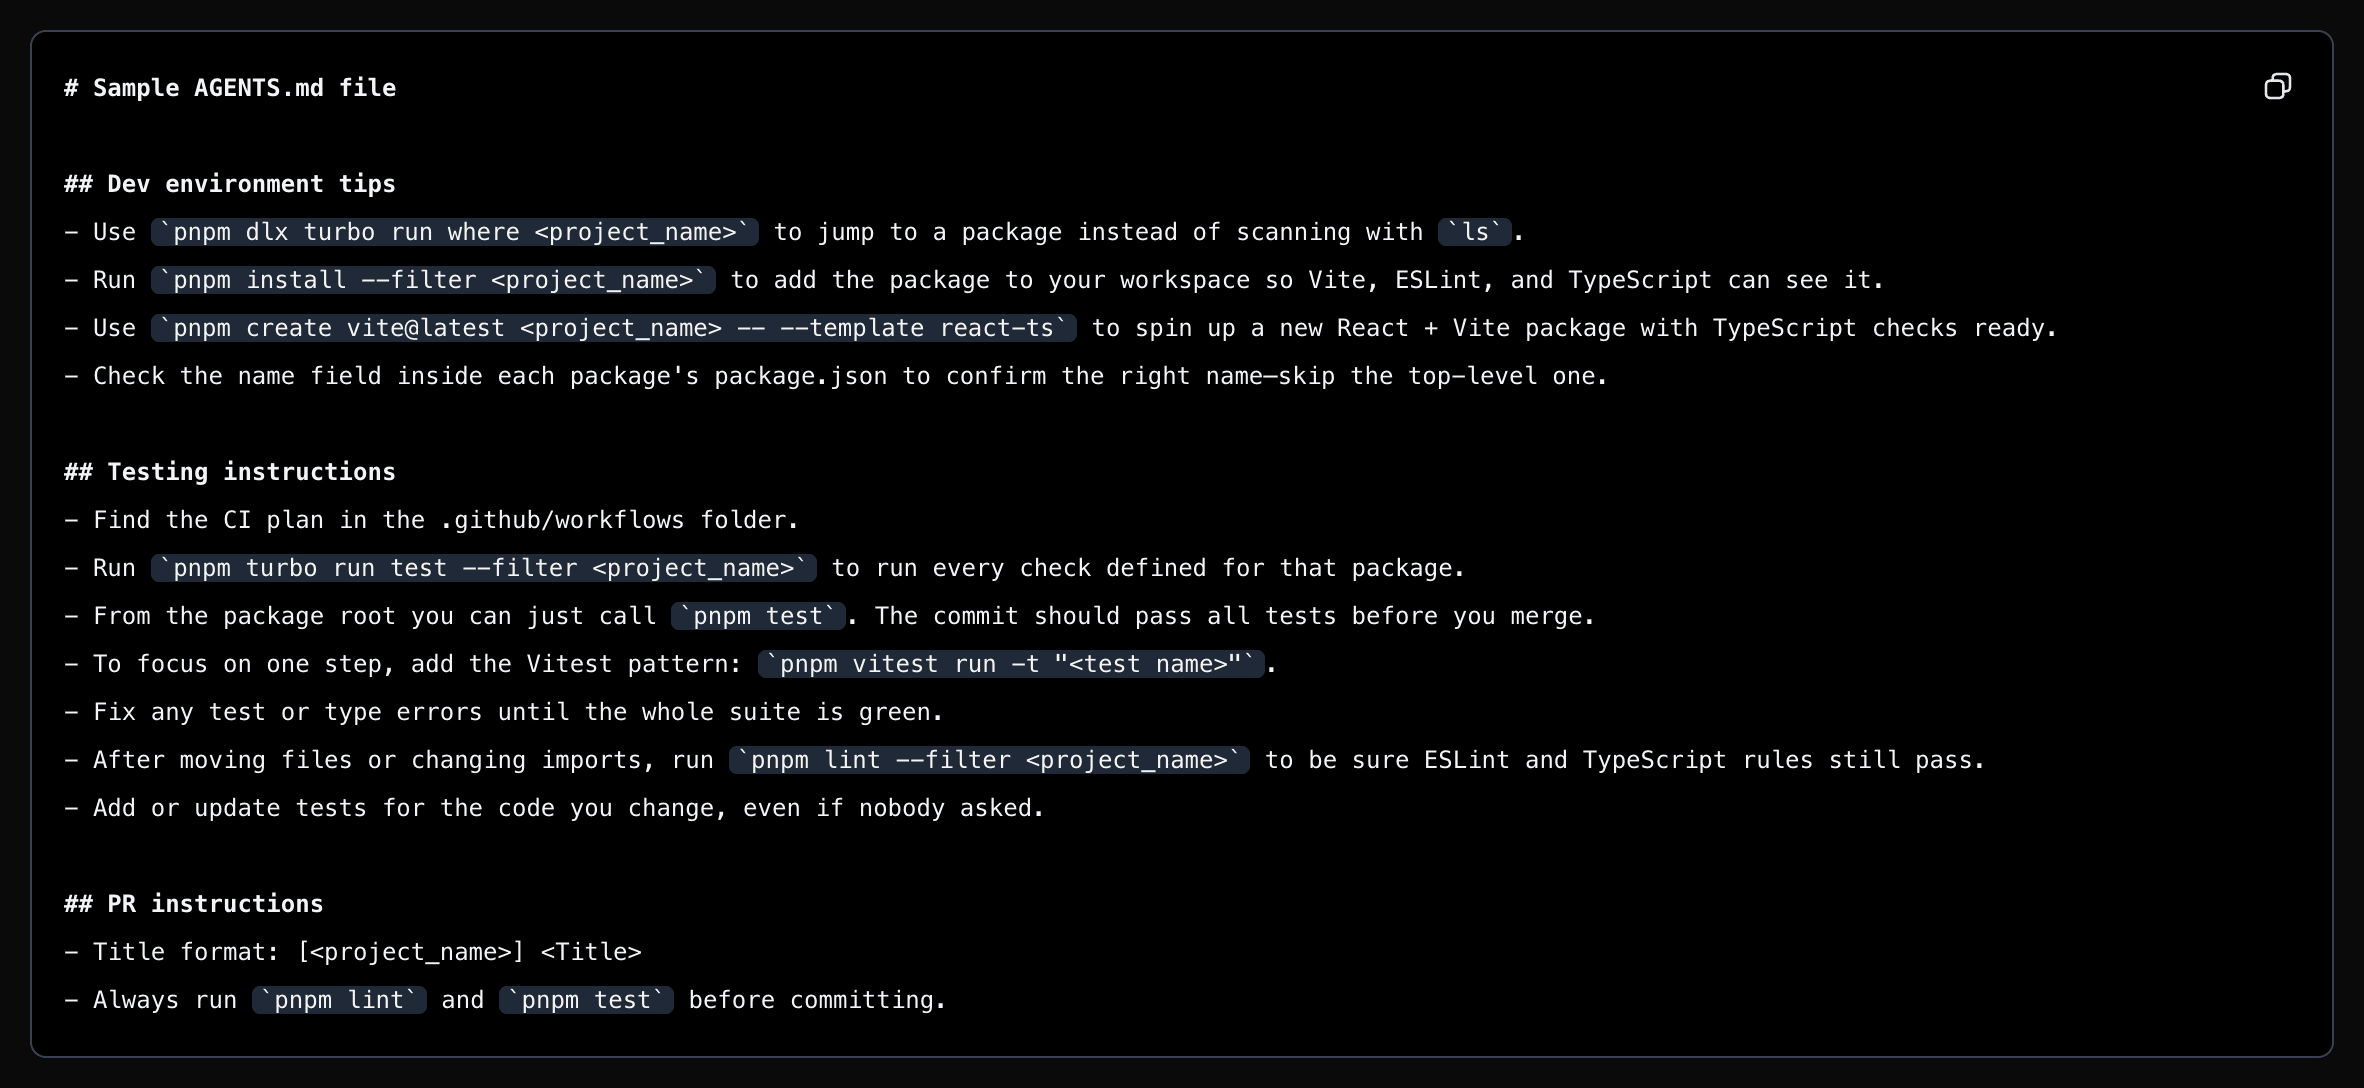This screenshot has height=1088, width=2364.
Task: Click the 'pnpm turbo run test --filter' snippet
Action: 483,568
